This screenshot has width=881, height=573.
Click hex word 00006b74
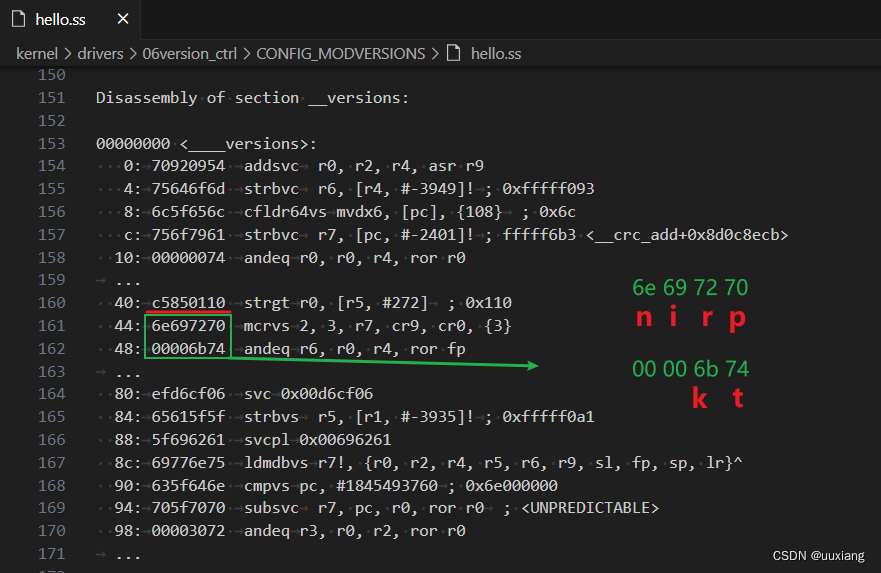[188, 349]
